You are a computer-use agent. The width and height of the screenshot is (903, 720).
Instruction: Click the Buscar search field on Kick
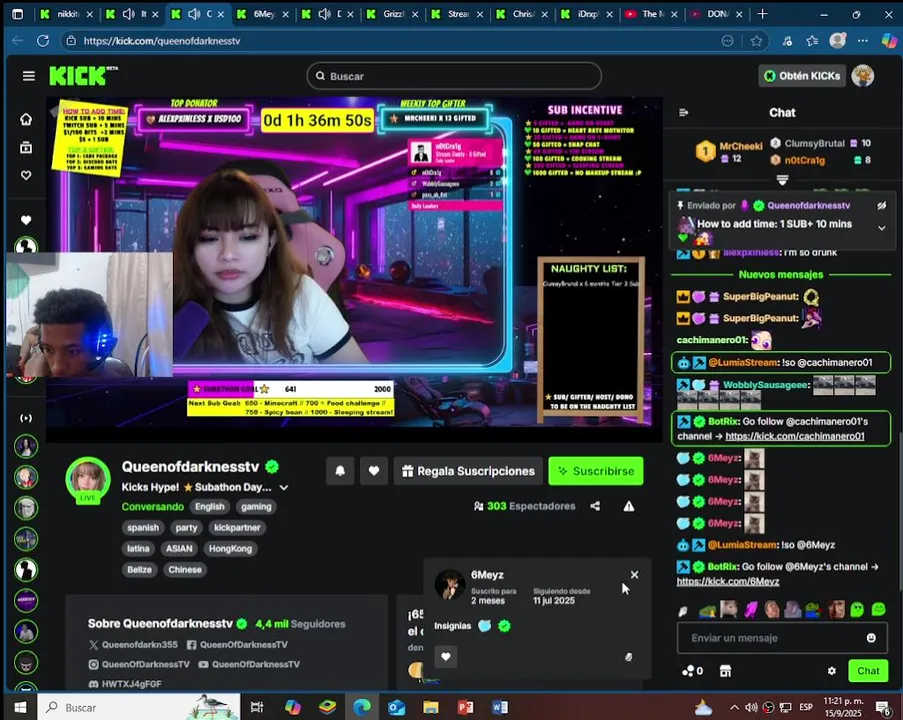point(454,76)
